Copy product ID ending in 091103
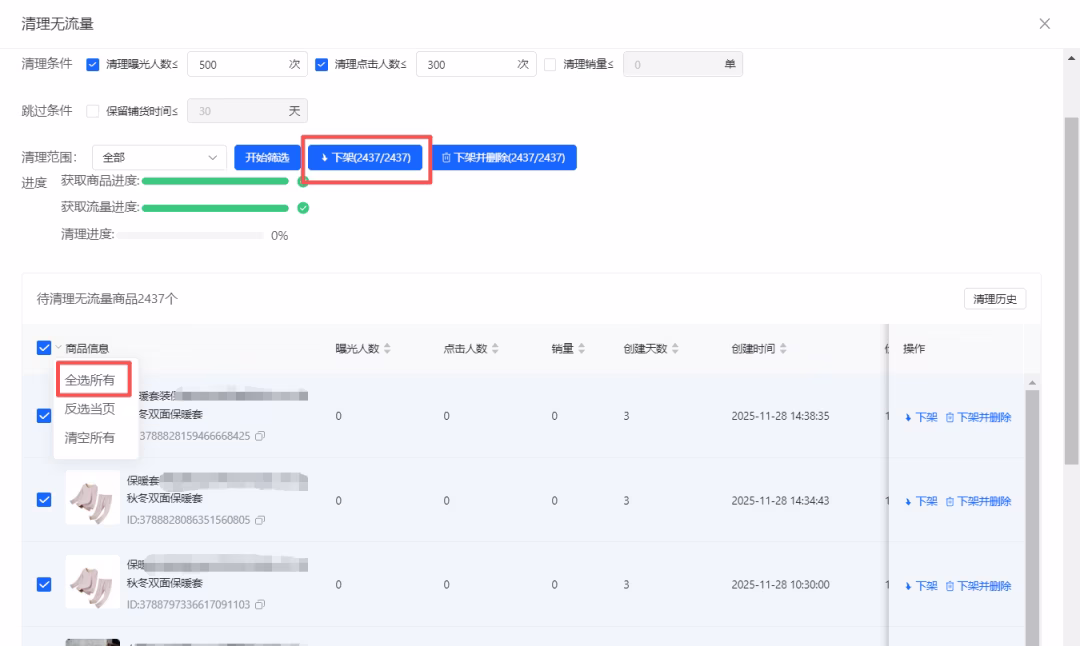 point(259,604)
